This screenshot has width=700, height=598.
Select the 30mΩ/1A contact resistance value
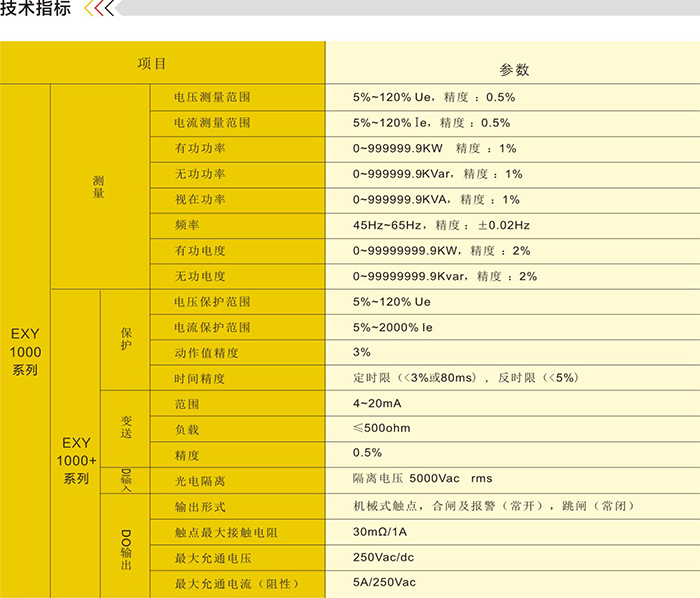coord(380,532)
